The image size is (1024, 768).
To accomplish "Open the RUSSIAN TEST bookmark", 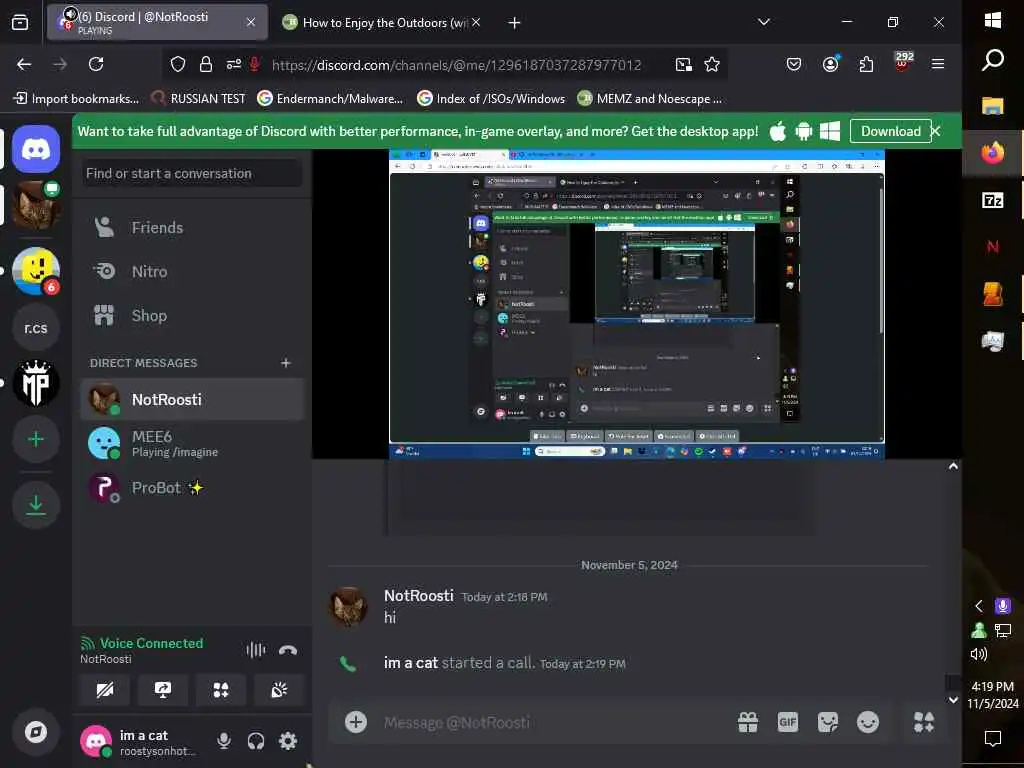I will 198,99.
